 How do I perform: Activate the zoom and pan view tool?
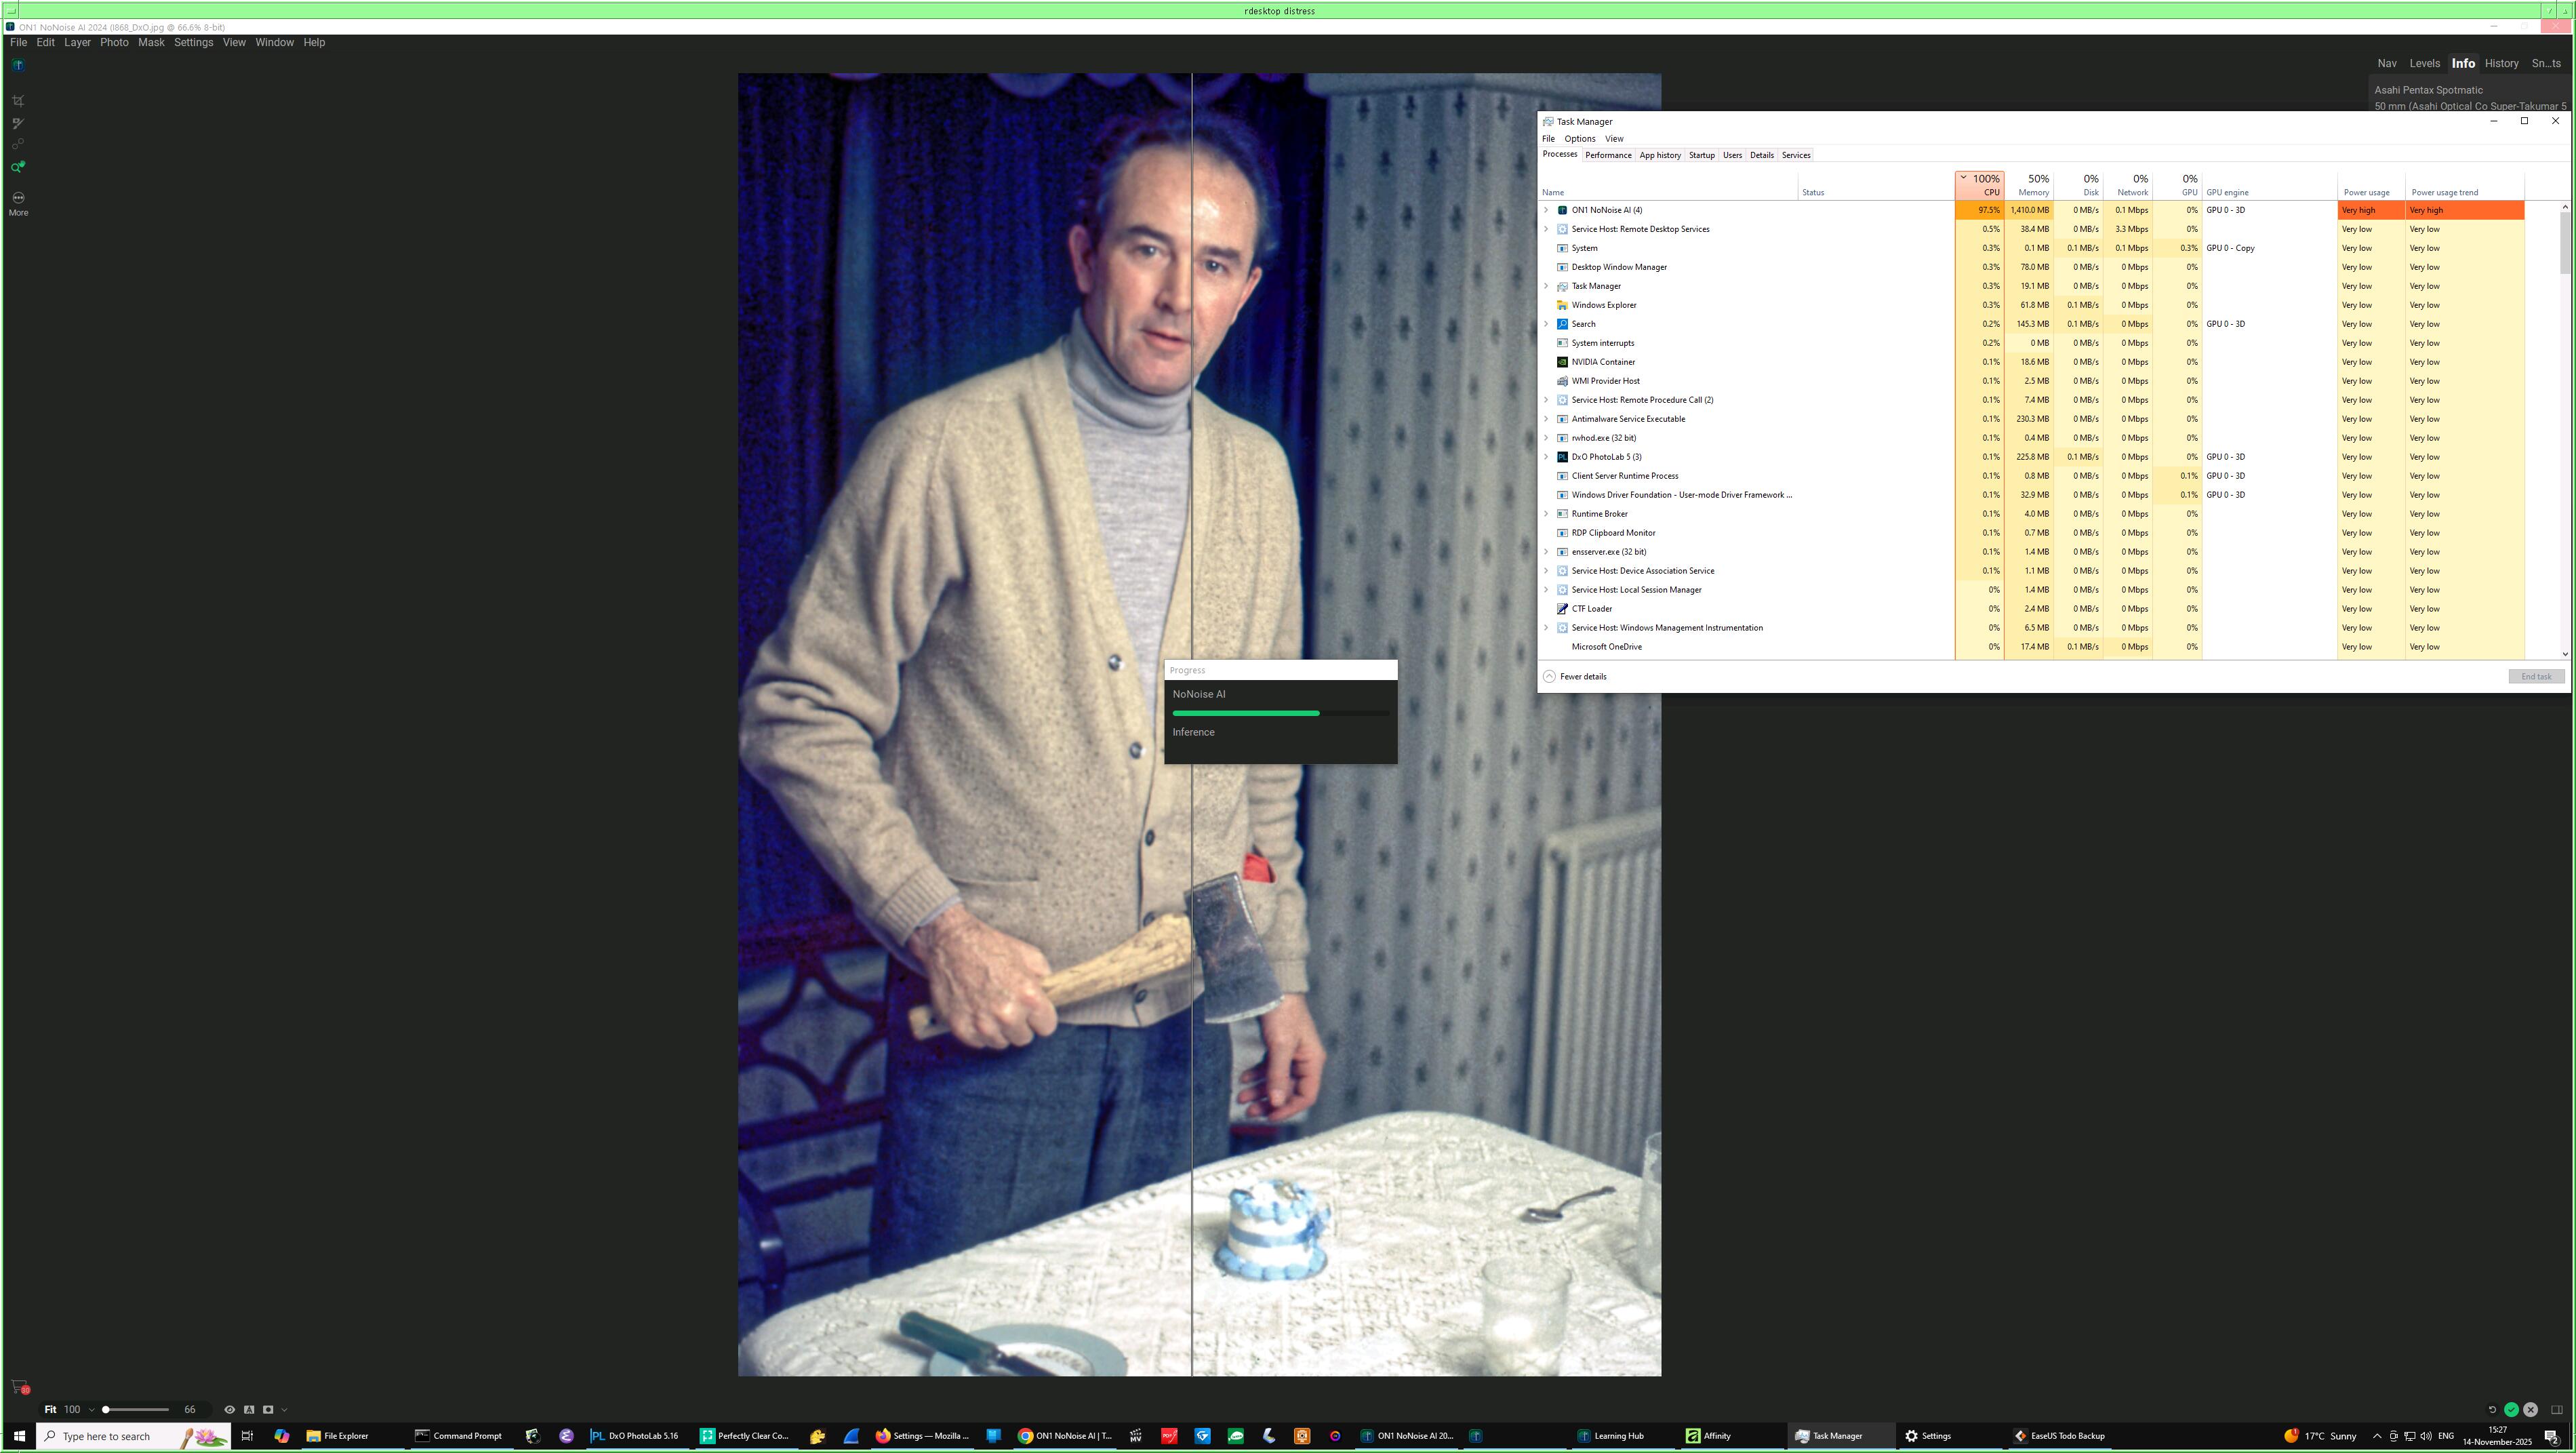coord(18,167)
